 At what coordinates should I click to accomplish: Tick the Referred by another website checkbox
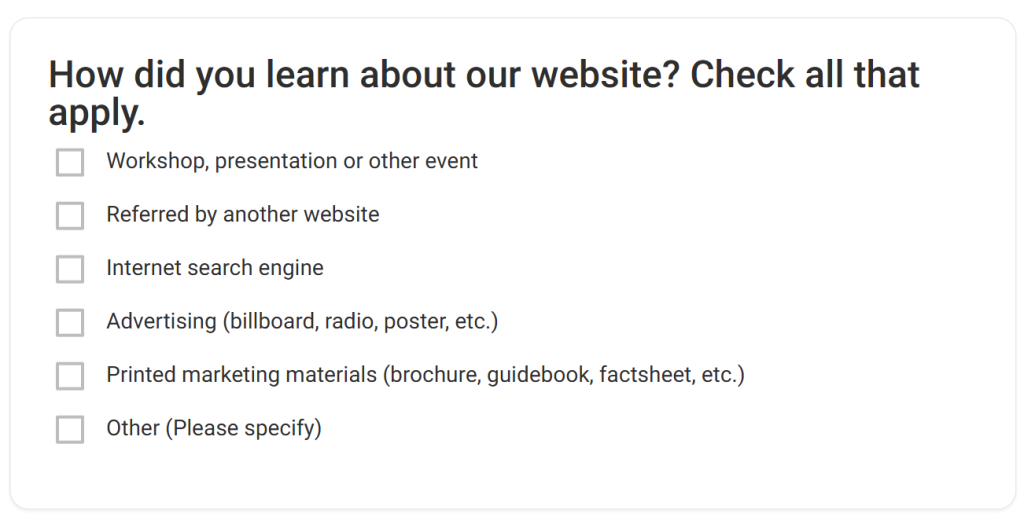(70, 215)
